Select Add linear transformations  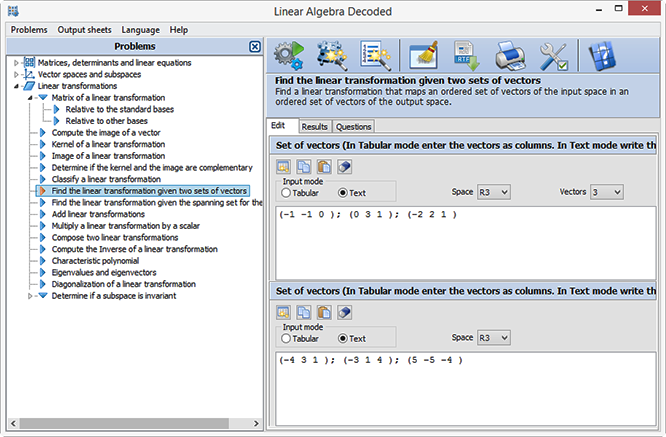tap(98, 214)
